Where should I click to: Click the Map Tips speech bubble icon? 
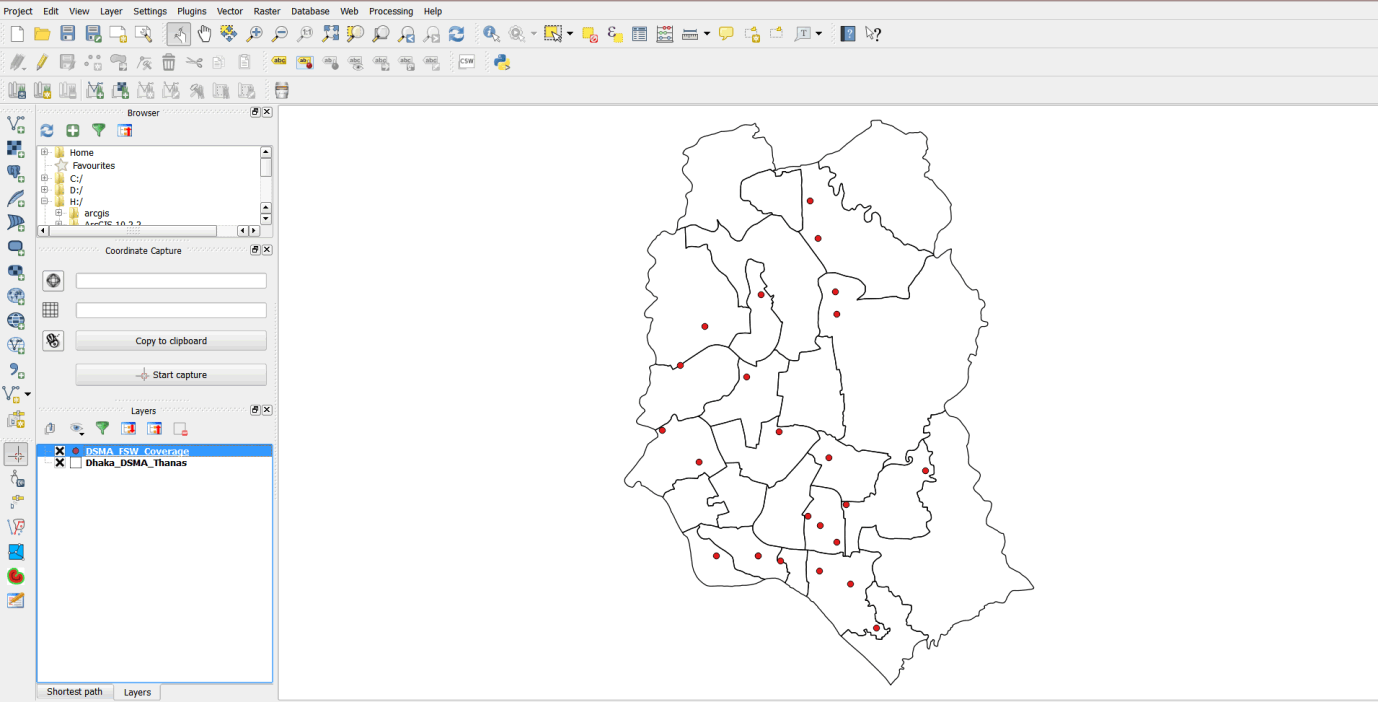(x=726, y=34)
